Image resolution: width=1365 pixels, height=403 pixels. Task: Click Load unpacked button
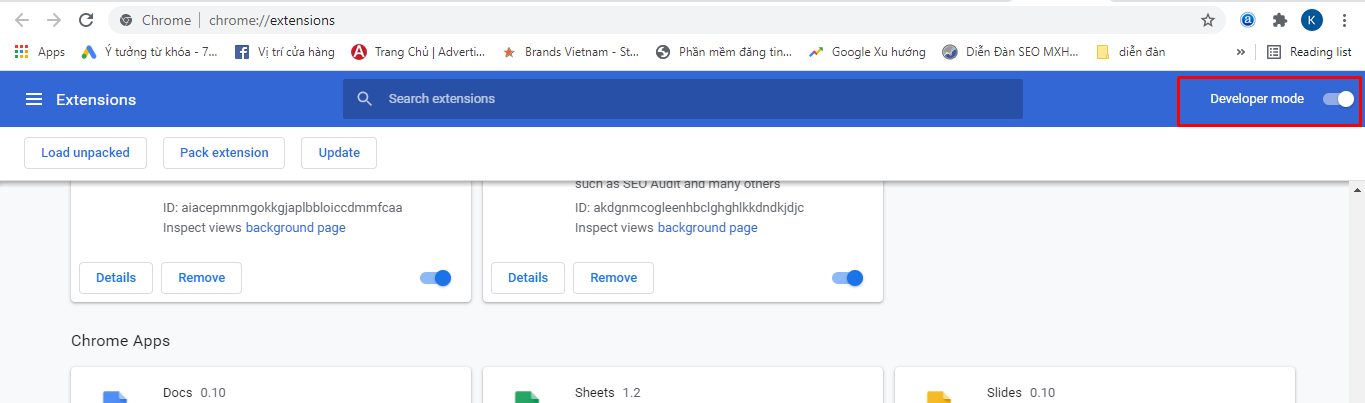coord(85,153)
